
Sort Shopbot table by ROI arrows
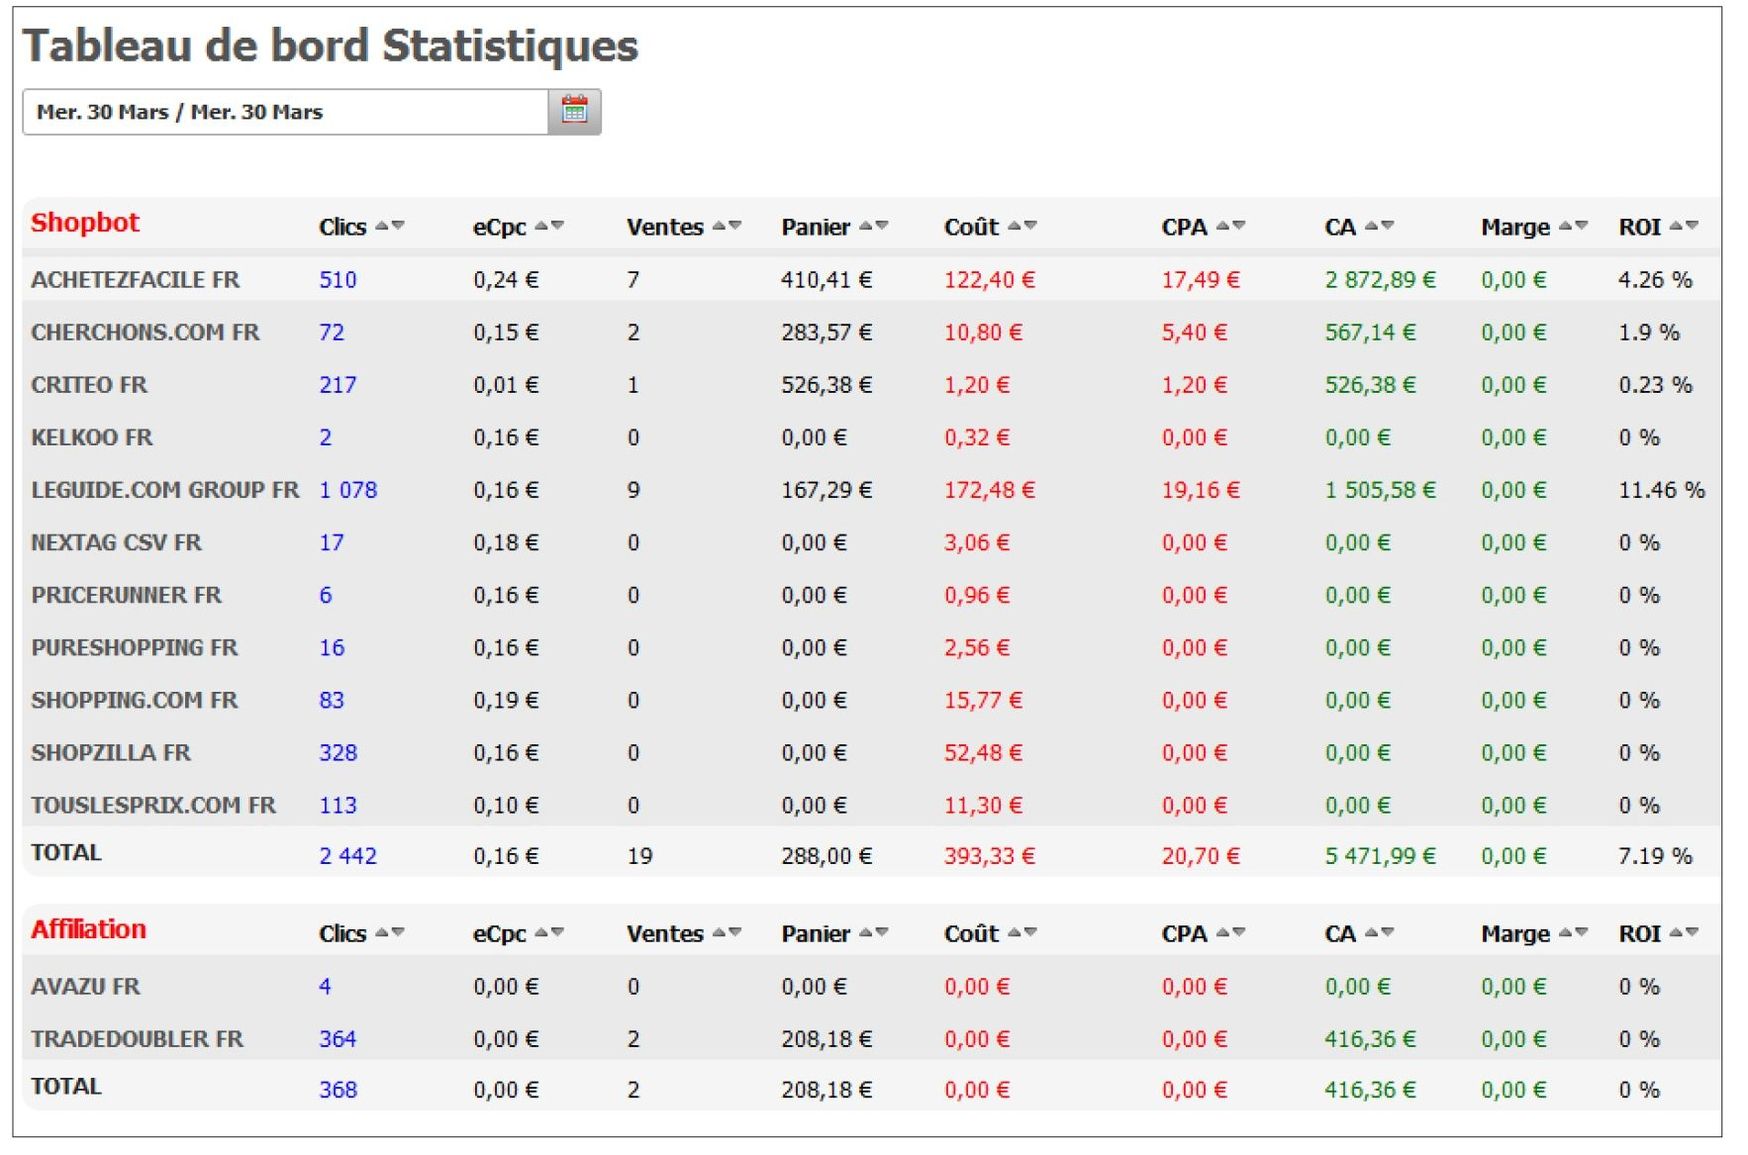tap(1684, 227)
